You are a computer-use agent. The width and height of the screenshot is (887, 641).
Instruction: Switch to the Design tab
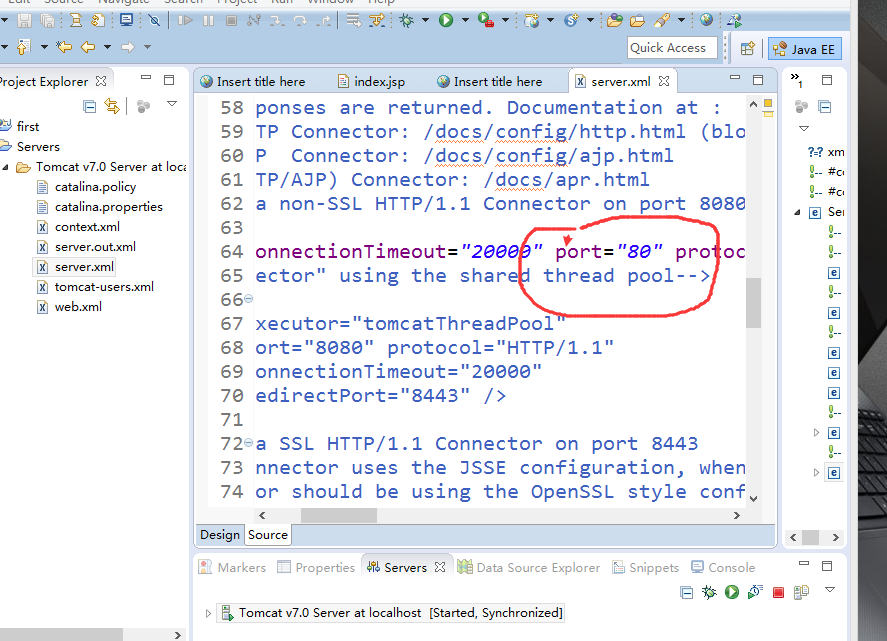[x=220, y=535]
